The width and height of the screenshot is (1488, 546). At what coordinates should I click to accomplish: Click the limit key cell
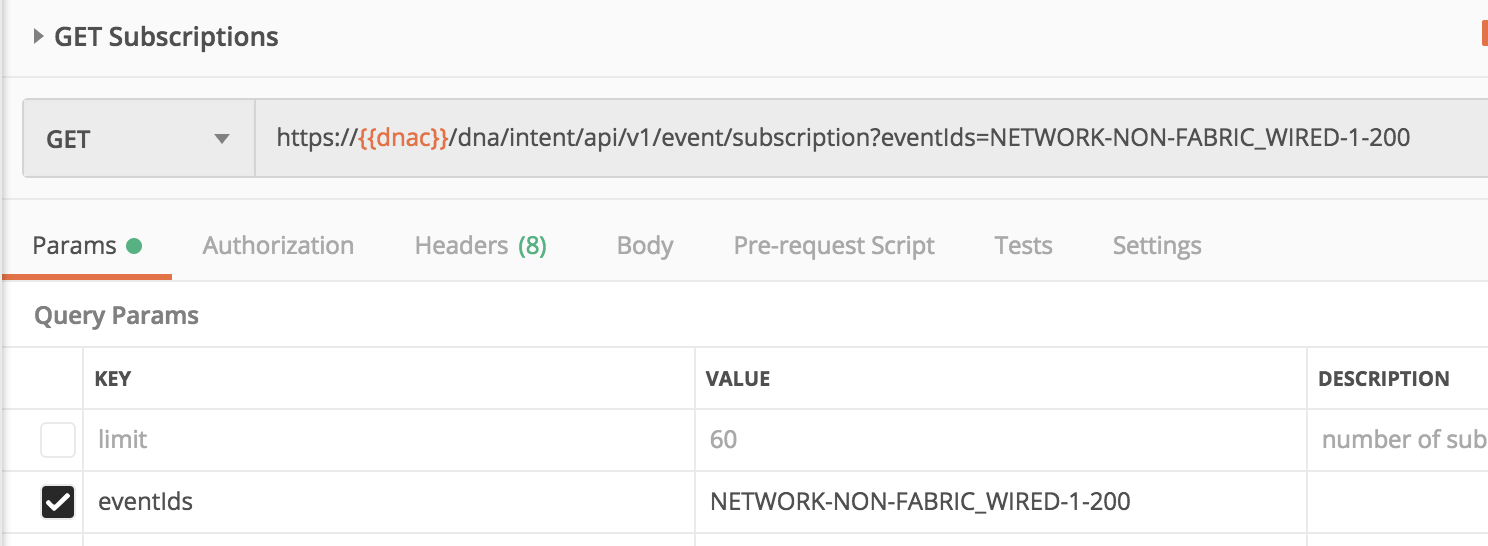[x=388, y=440]
